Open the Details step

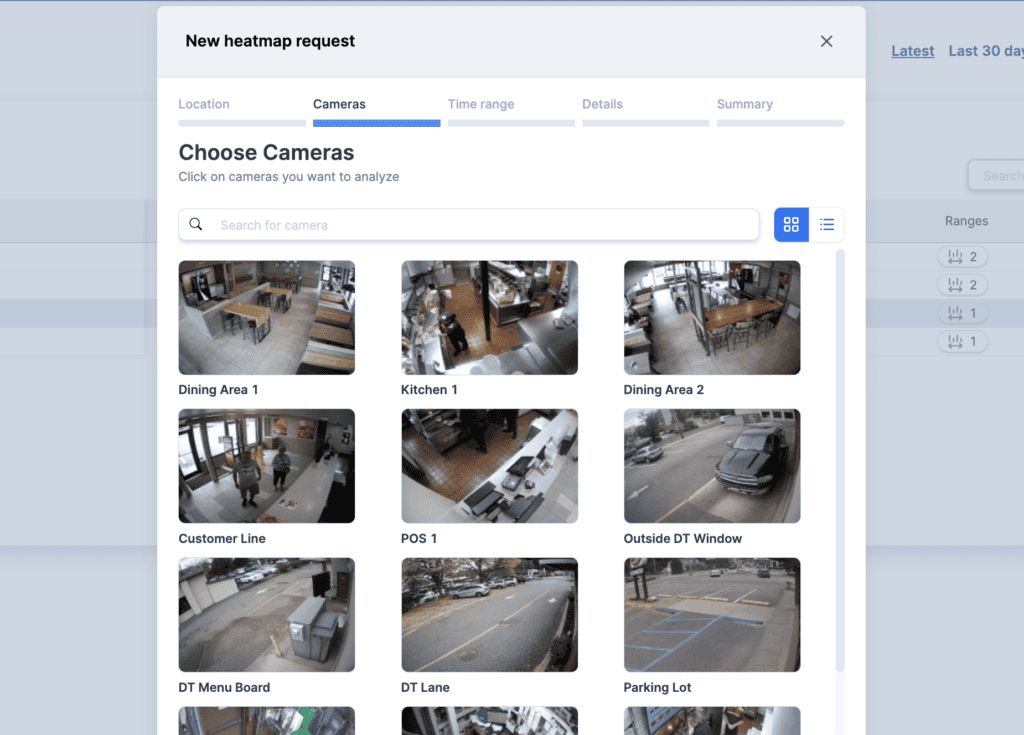[602, 104]
